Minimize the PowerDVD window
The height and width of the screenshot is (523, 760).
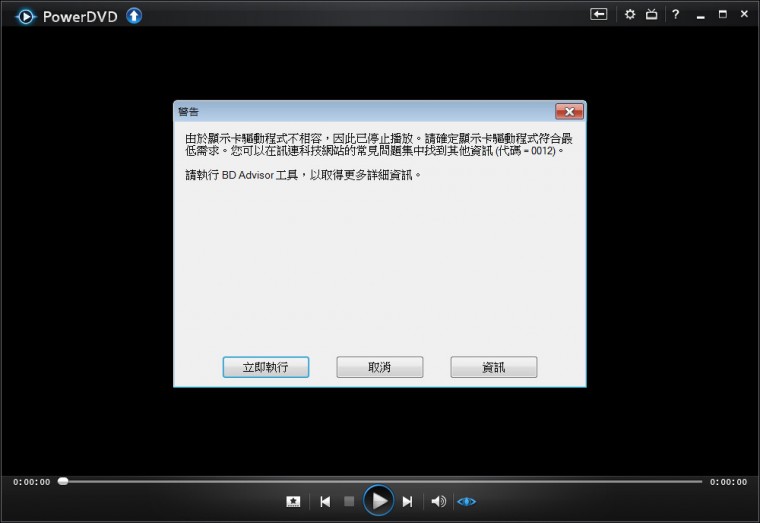700,16
